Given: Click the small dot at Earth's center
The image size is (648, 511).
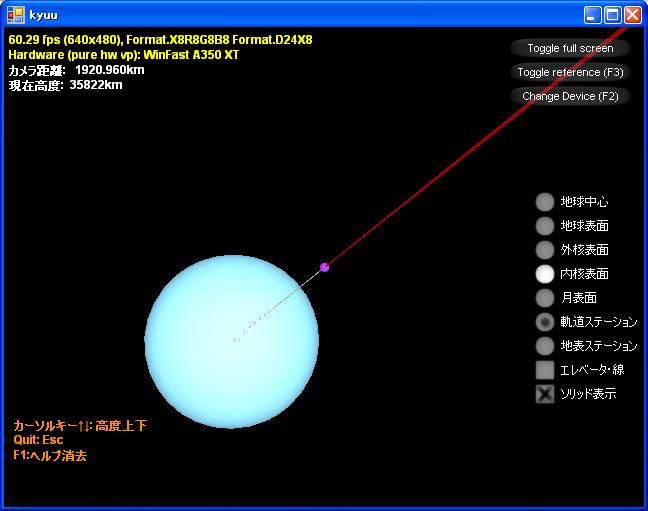Looking at the screenshot, I should pyautogui.click(x=233, y=340).
